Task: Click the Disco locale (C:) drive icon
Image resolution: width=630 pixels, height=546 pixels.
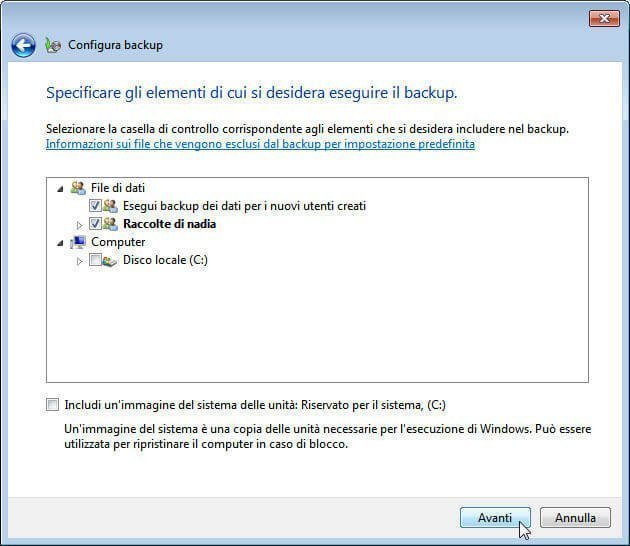Action: coord(110,260)
